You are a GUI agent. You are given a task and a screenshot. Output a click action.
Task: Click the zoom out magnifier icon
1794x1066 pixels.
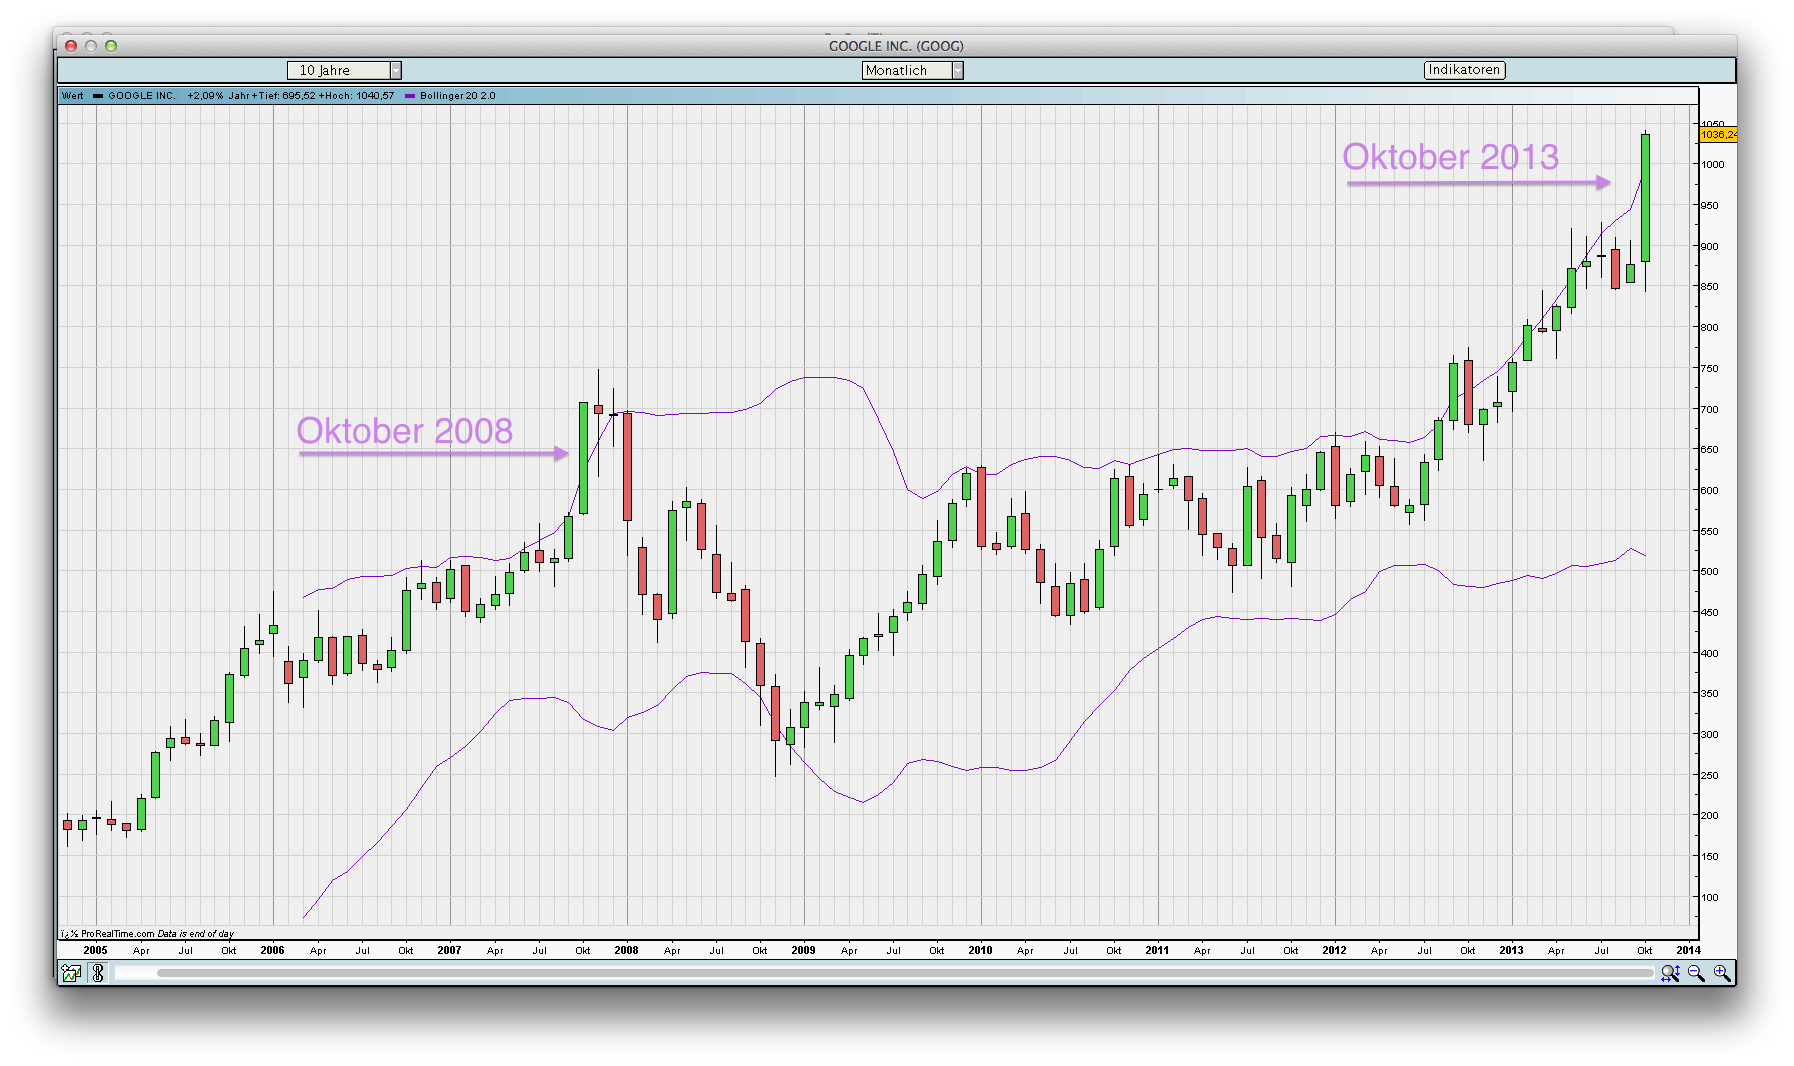click(1696, 973)
